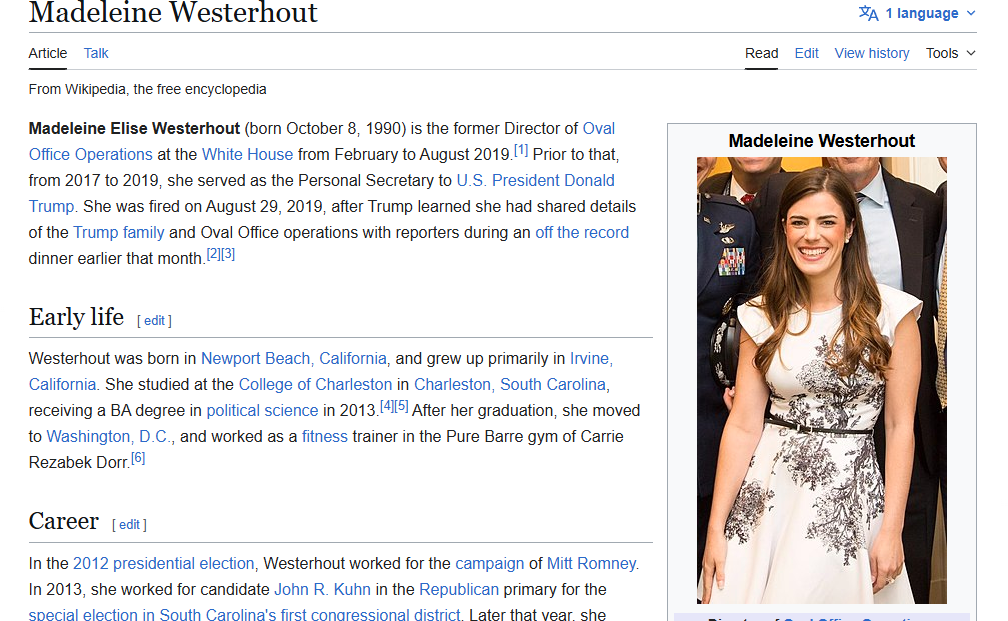Image resolution: width=1008 pixels, height=621 pixels.
Task: Click the language translation icon
Action: pos(868,14)
